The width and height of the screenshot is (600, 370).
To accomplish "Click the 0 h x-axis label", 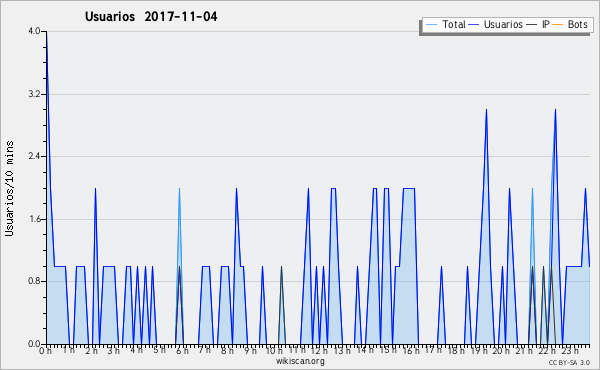I will [x=46, y=351].
